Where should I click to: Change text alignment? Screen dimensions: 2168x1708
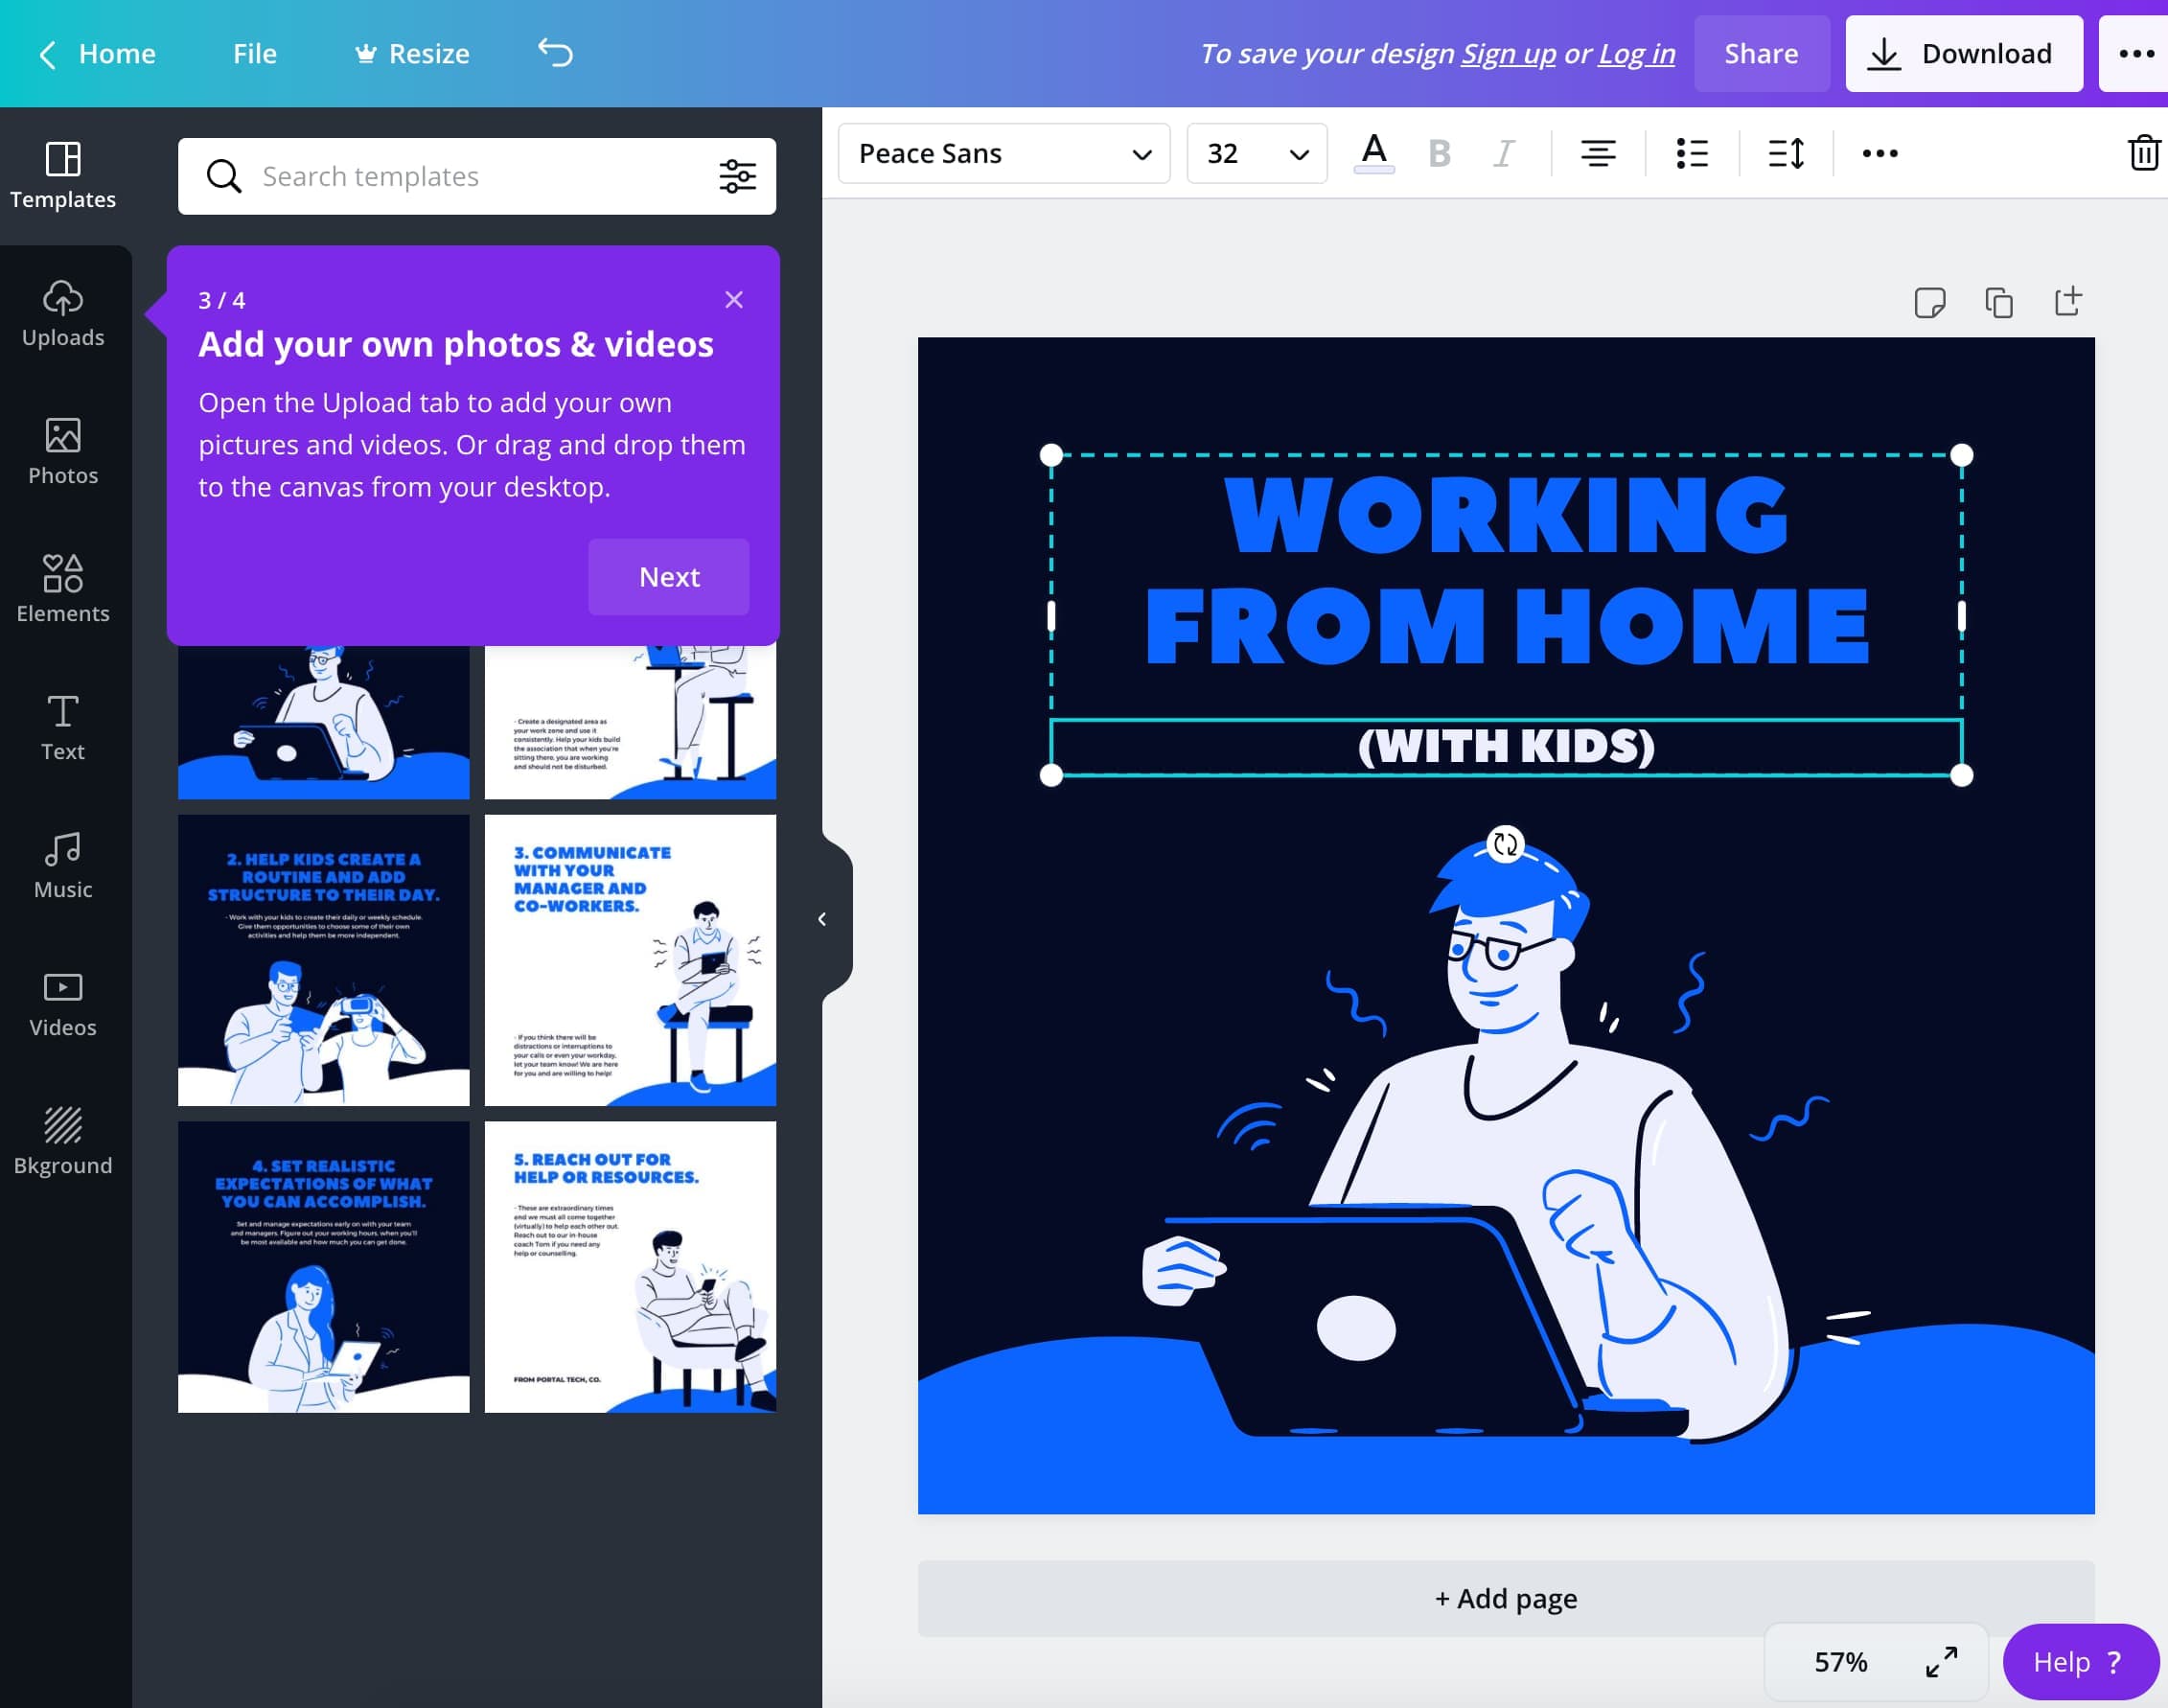pyautogui.click(x=1598, y=153)
